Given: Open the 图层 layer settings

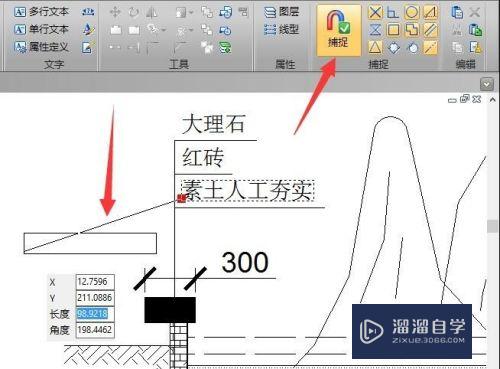Looking at the screenshot, I should 282,12.
